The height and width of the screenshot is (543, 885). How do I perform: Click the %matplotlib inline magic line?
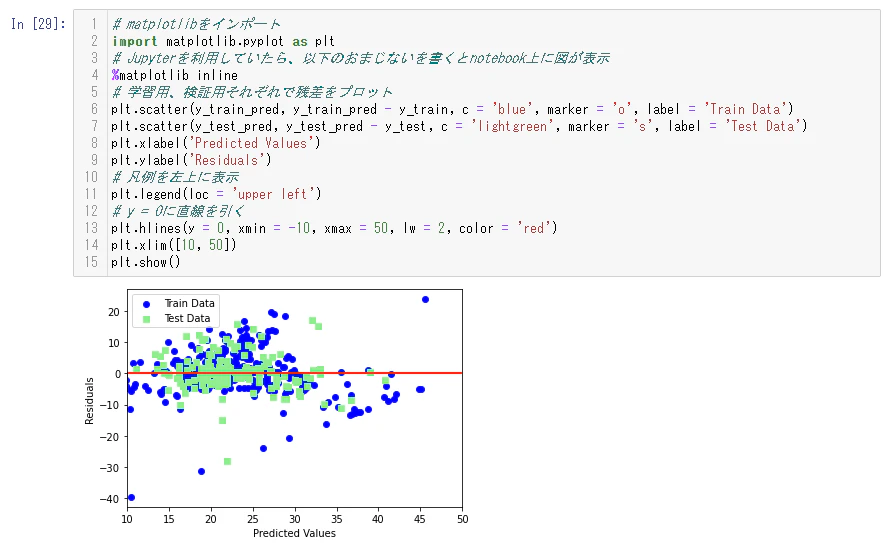[x=174, y=75]
